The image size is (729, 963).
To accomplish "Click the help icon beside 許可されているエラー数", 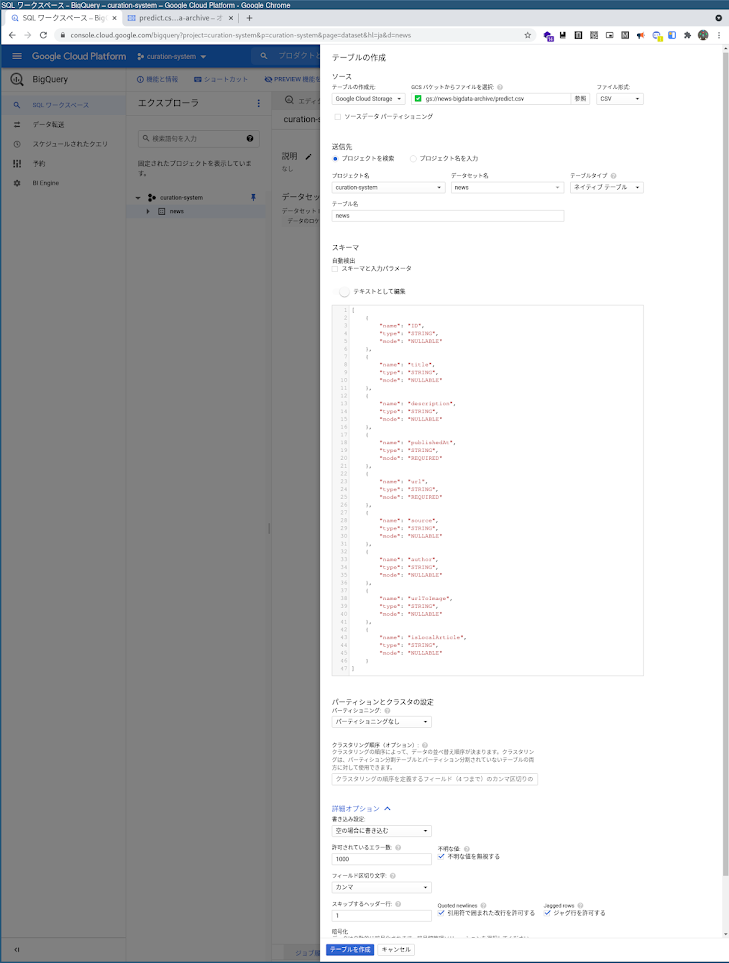I will coord(398,848).
